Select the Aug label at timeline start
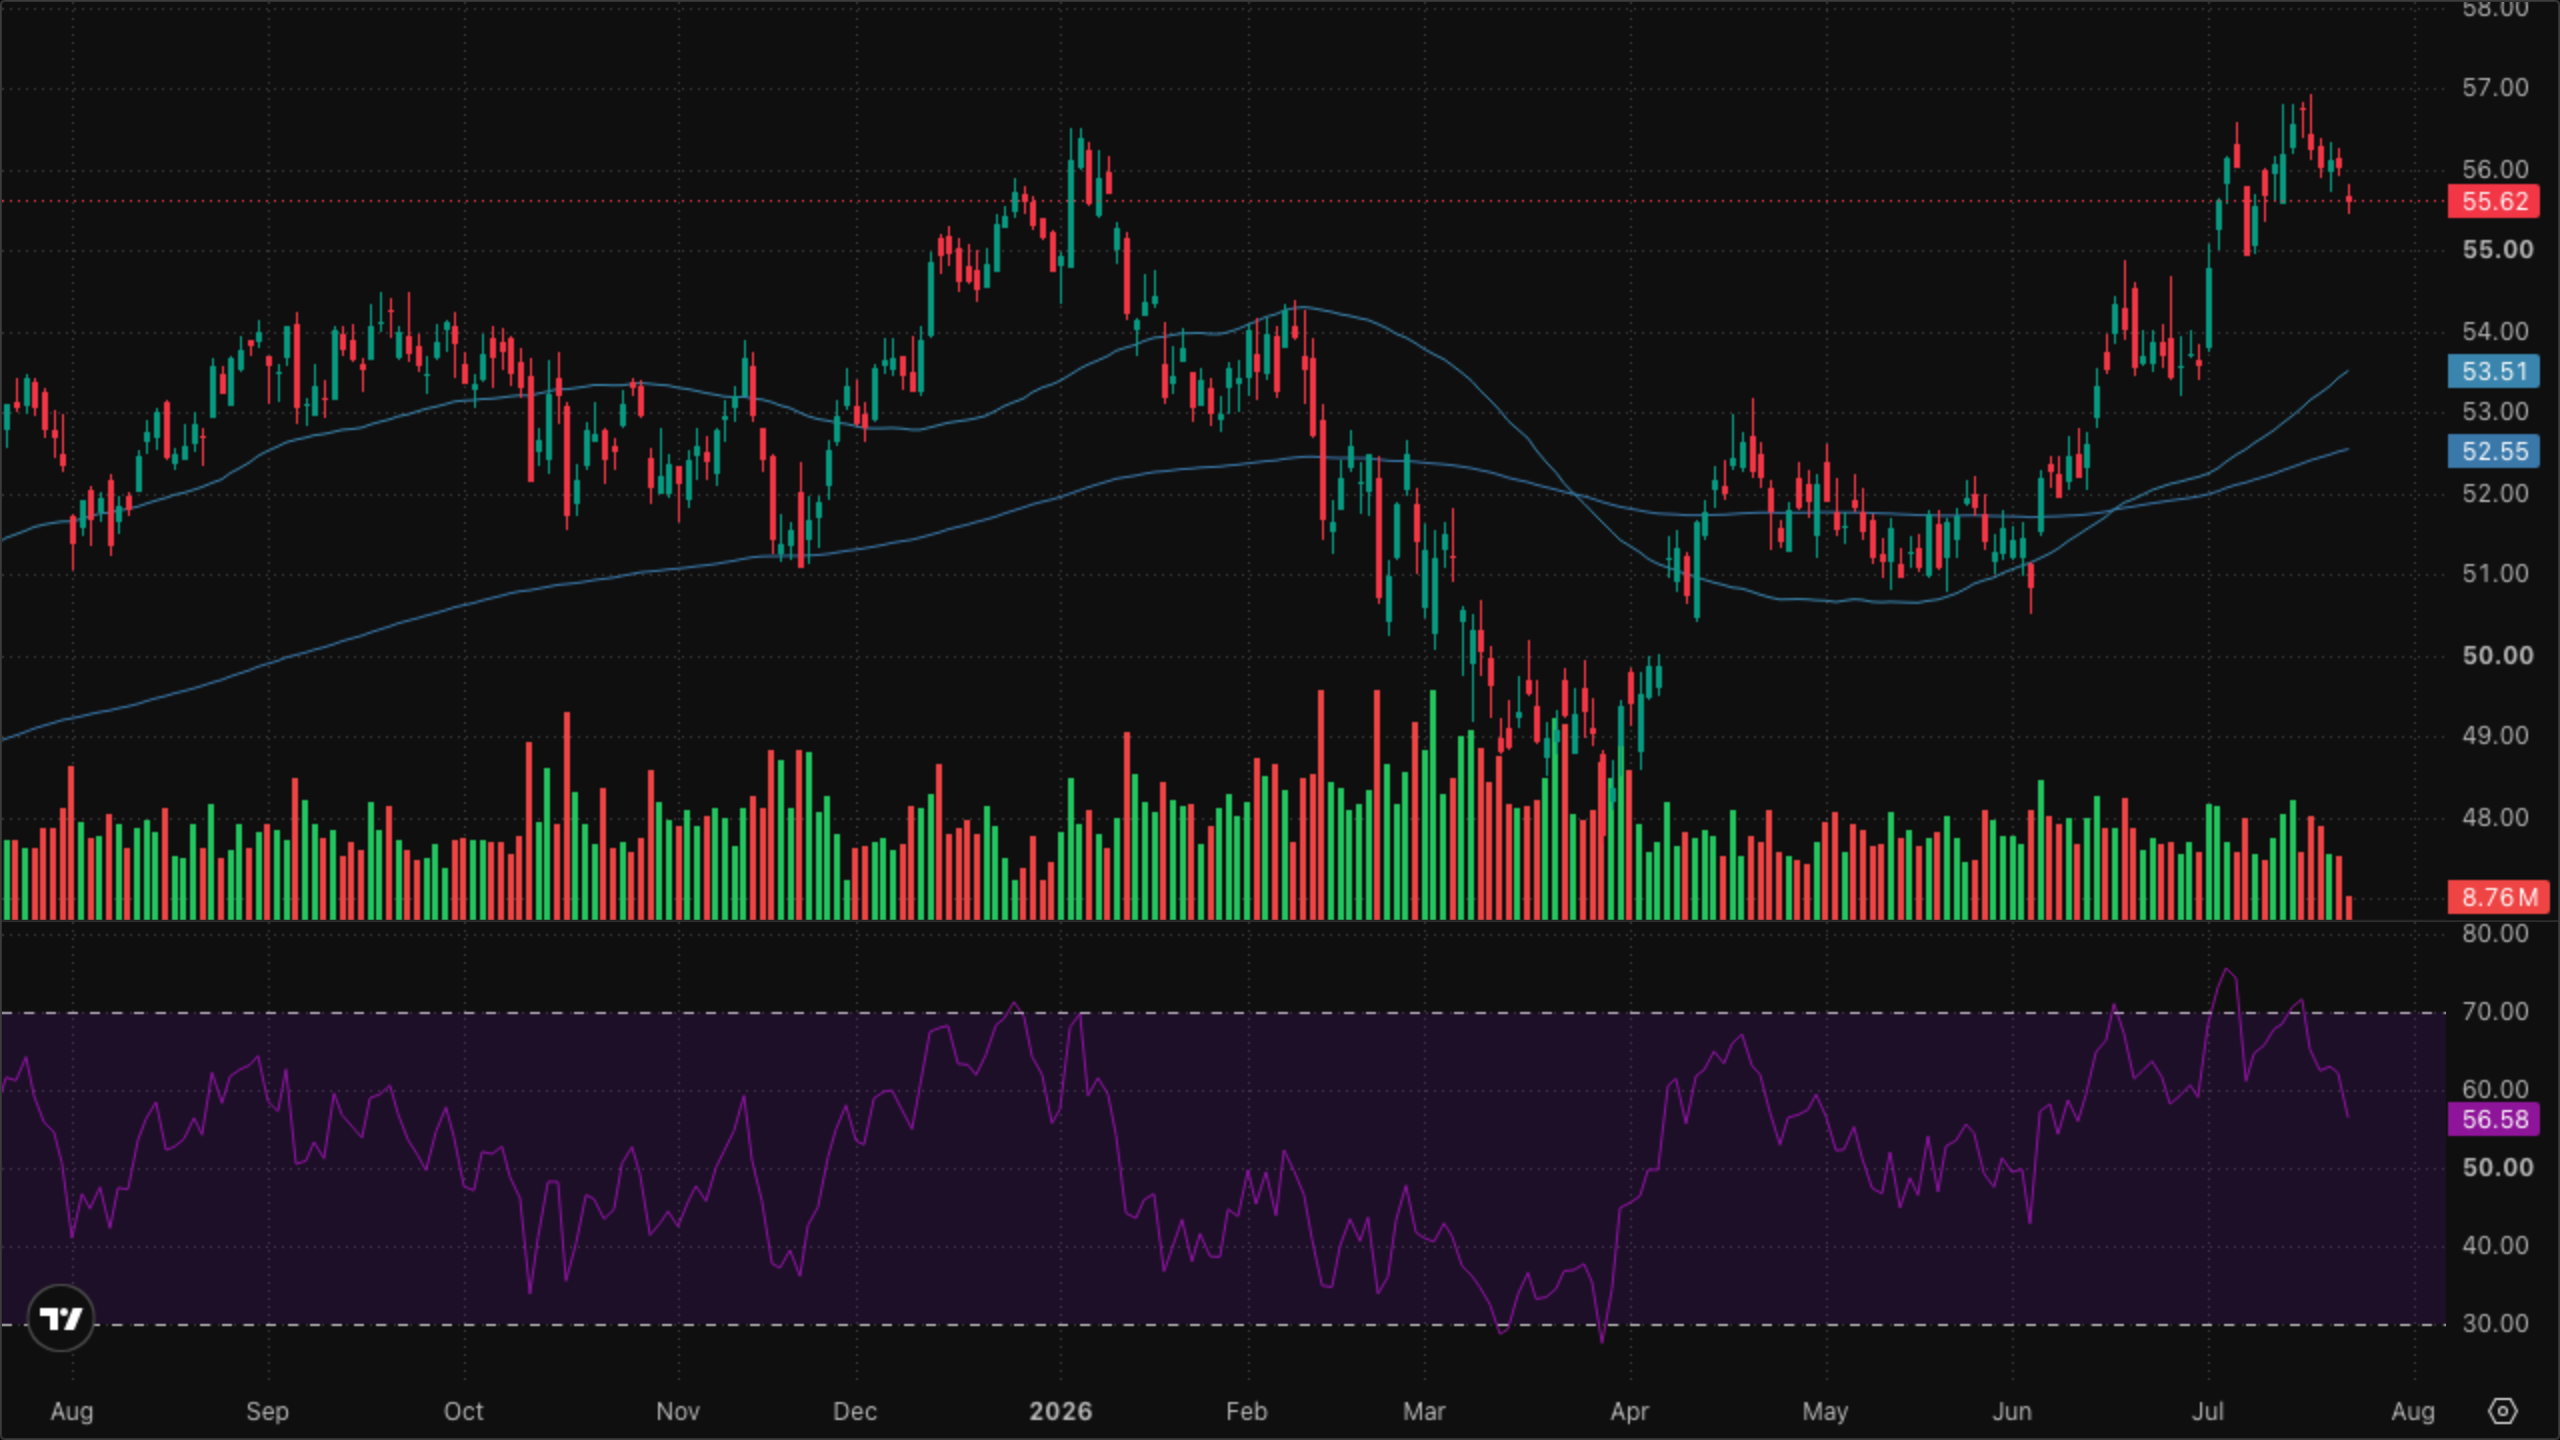 pos(72,1411)
